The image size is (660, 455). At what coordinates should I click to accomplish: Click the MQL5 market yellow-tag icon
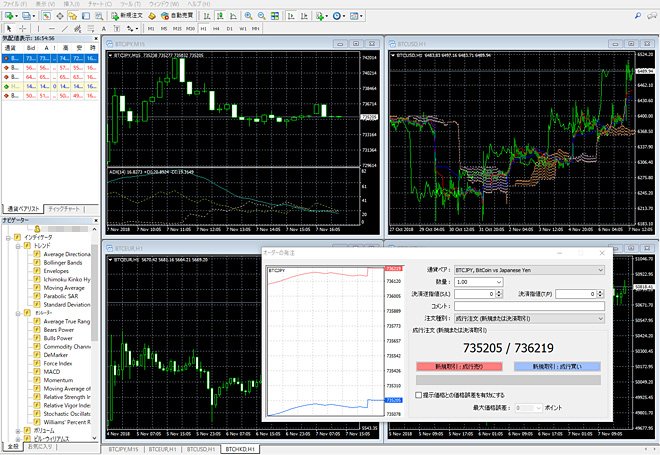click(x=152, y=16)
